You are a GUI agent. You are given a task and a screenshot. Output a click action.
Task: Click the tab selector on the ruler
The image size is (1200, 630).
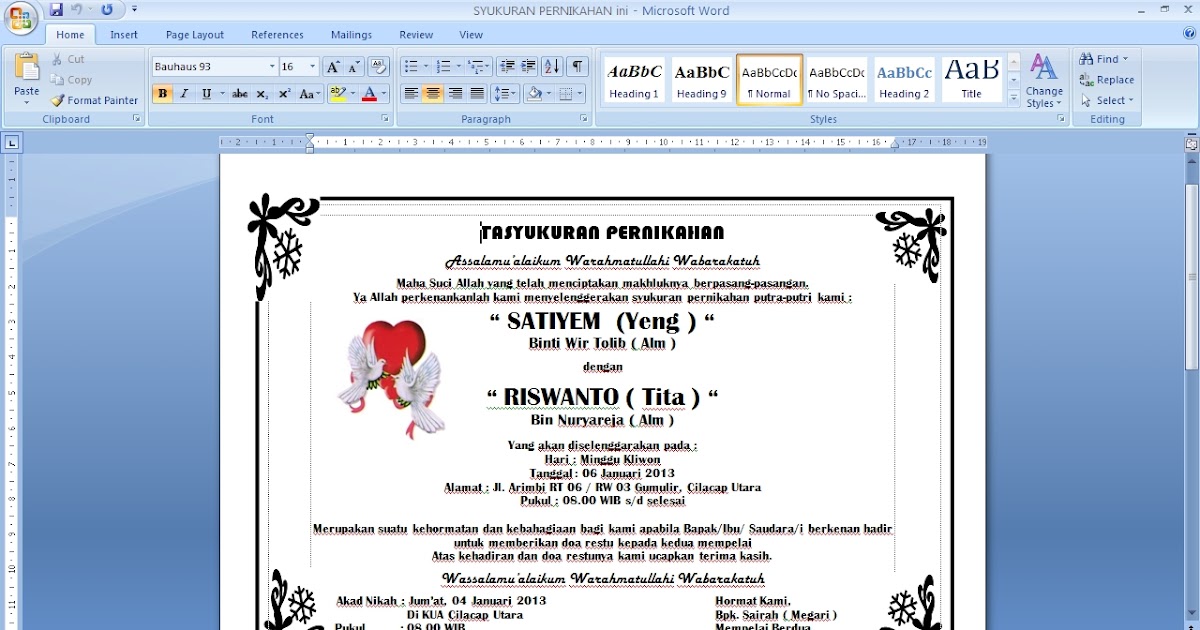click(x=12, y=143)
